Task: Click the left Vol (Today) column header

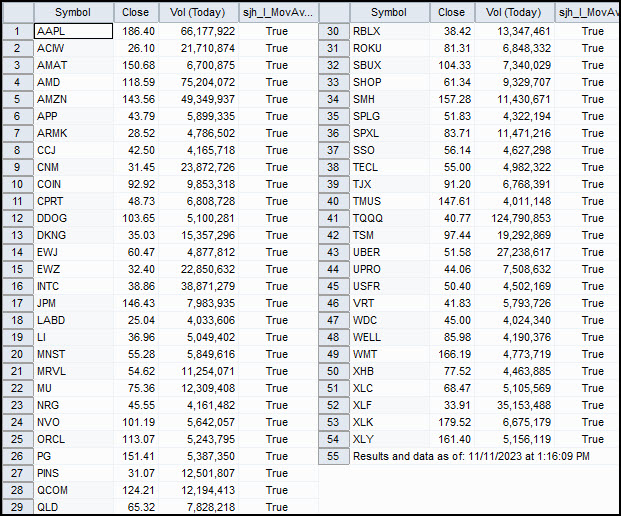Action: coord(198,13)
